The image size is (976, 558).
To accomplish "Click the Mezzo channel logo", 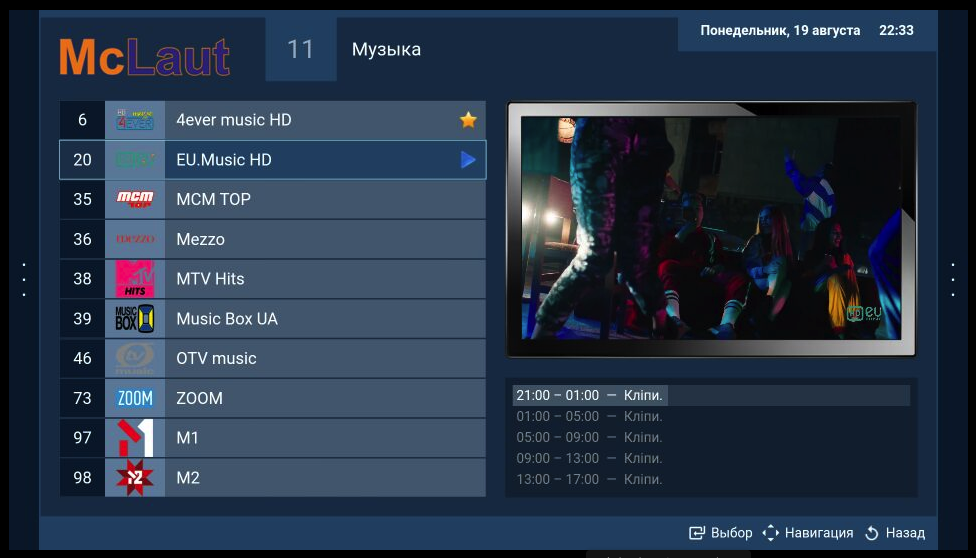I will pos(134,239).
